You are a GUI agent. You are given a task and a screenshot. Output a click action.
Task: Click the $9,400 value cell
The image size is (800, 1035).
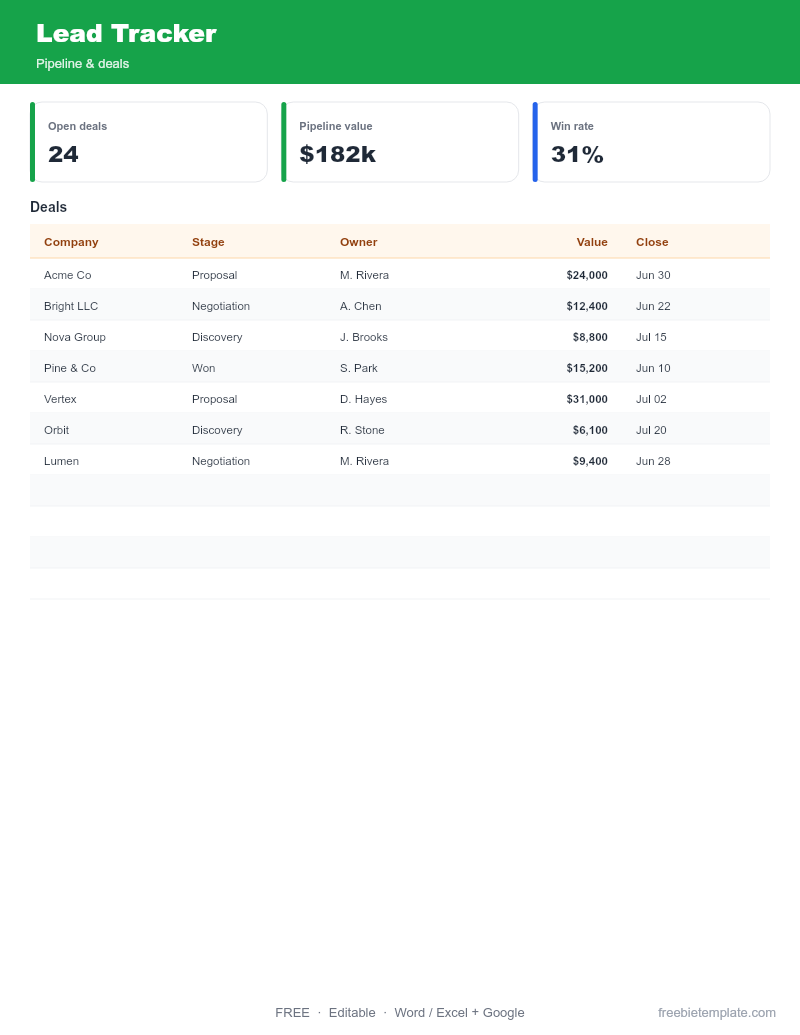(x=590, y=461)
